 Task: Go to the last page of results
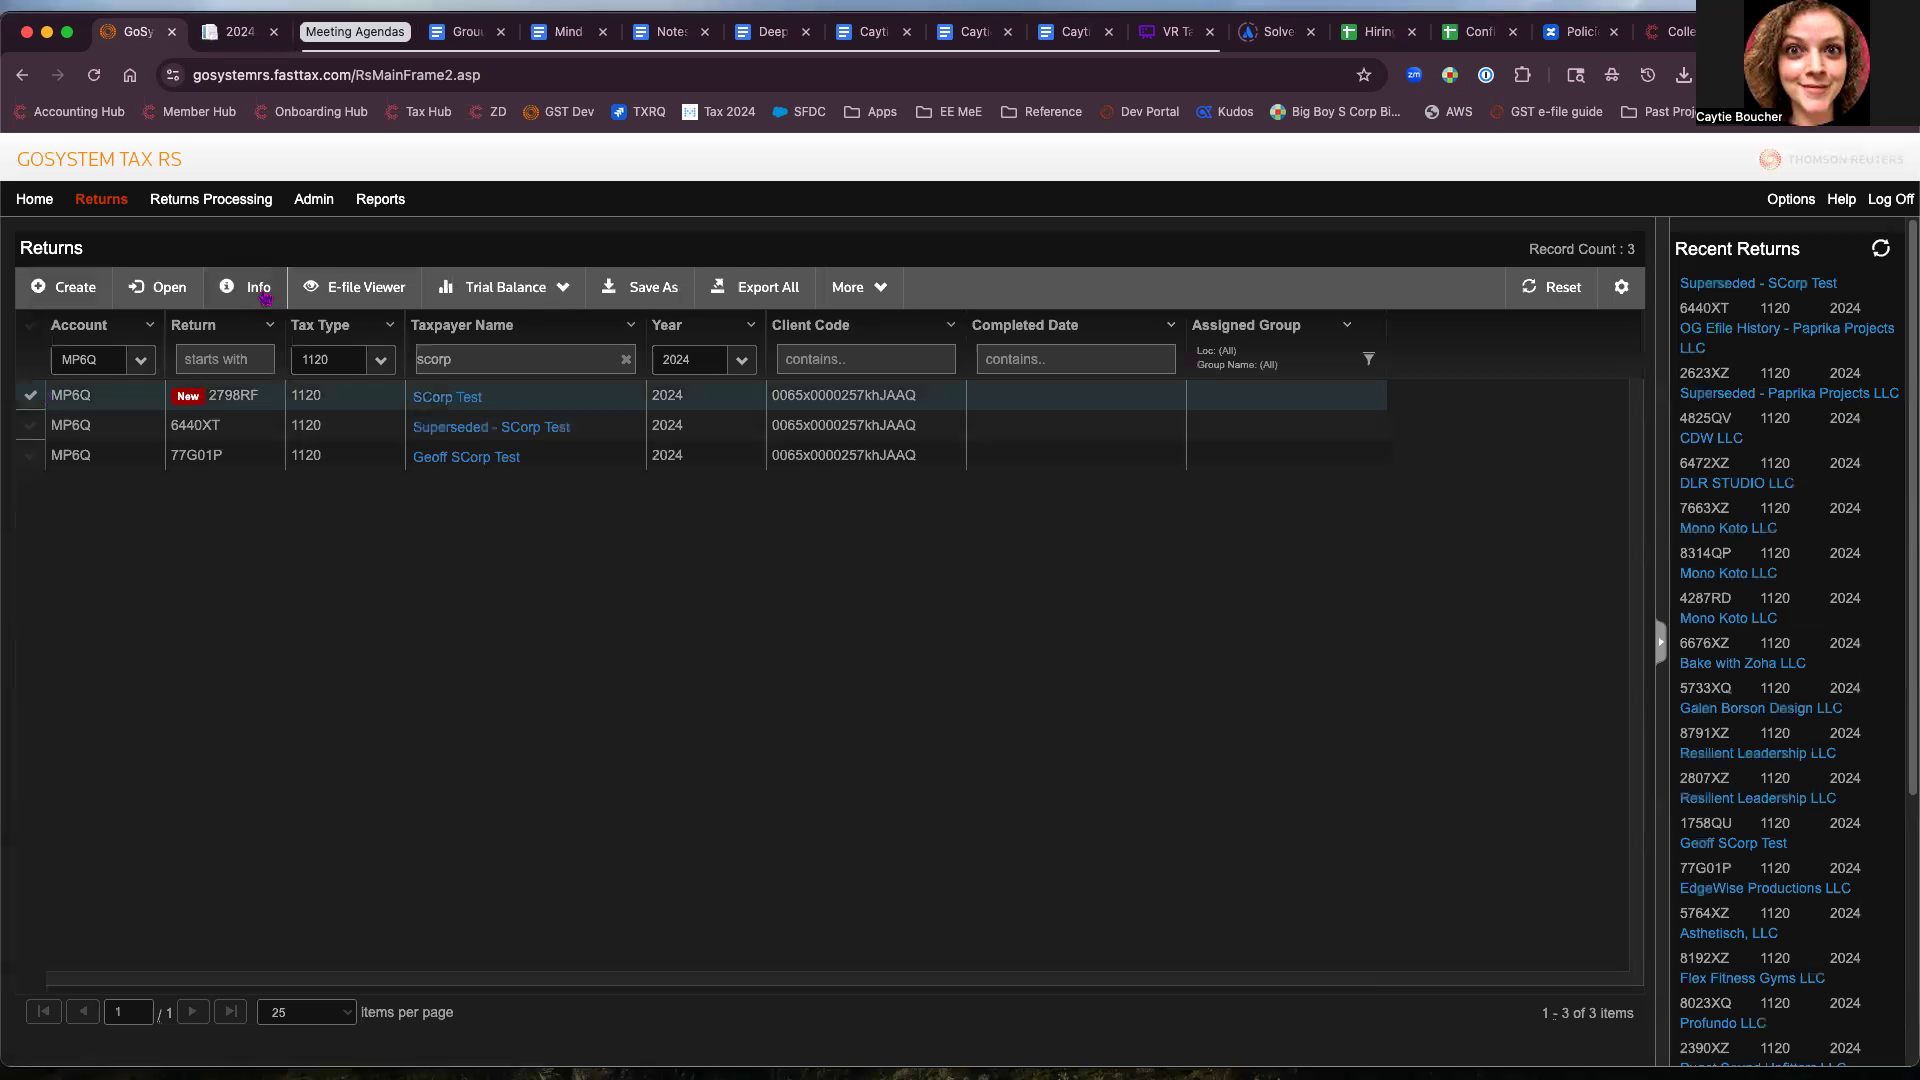tap(231, 1012)
